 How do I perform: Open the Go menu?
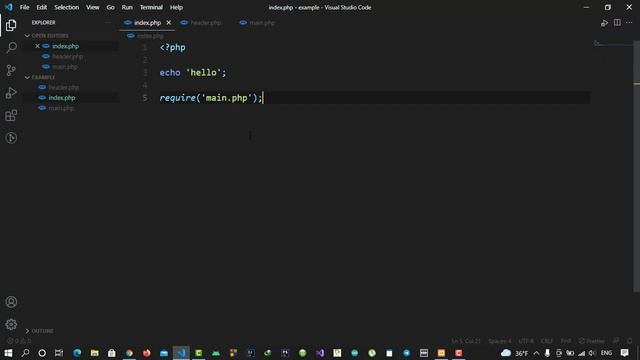pos(110,7)
